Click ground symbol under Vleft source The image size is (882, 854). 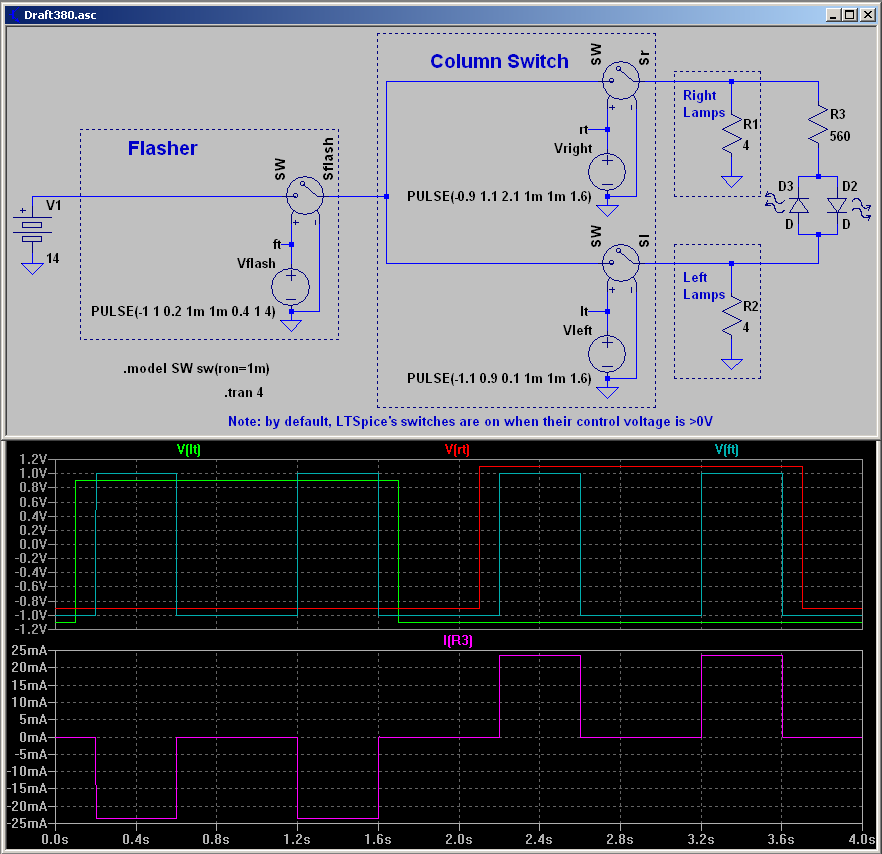[607, 392]
